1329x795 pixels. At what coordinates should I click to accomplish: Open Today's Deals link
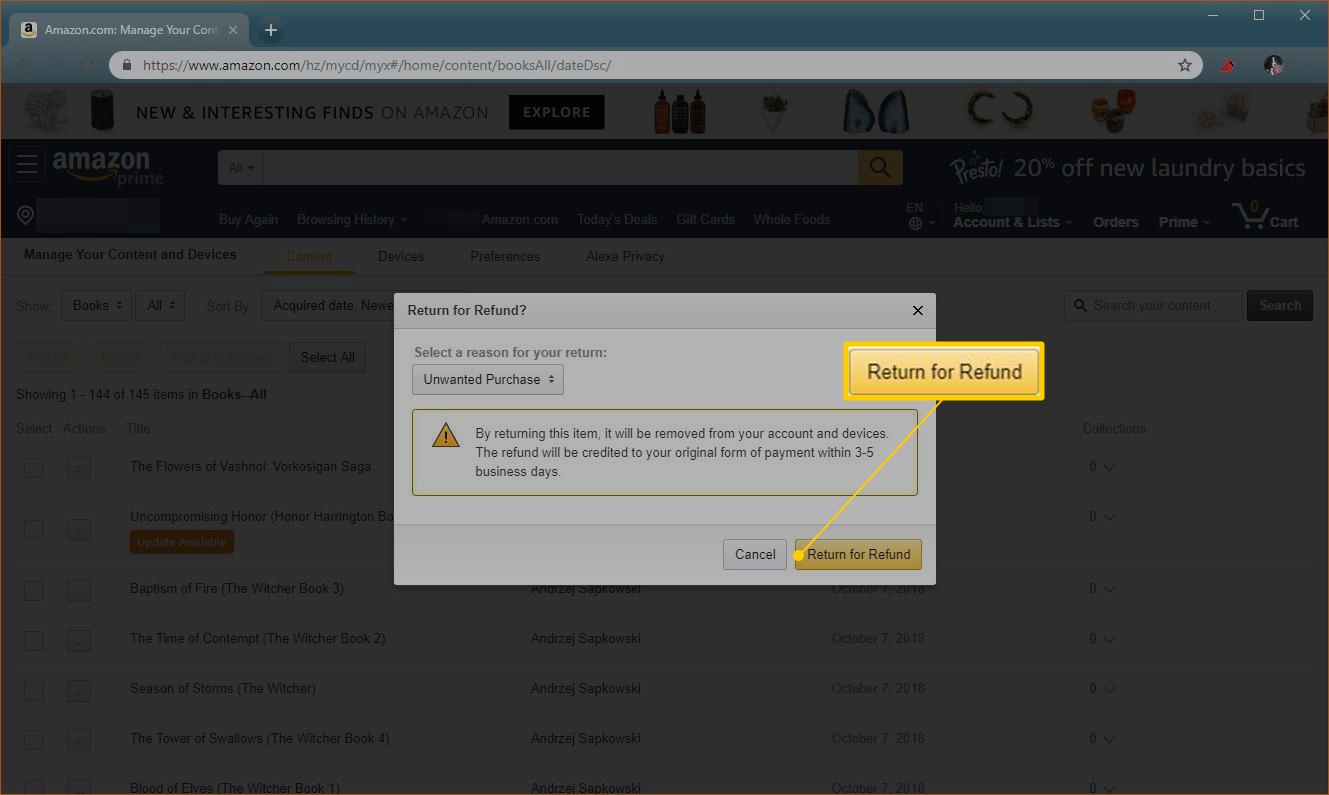617,219
